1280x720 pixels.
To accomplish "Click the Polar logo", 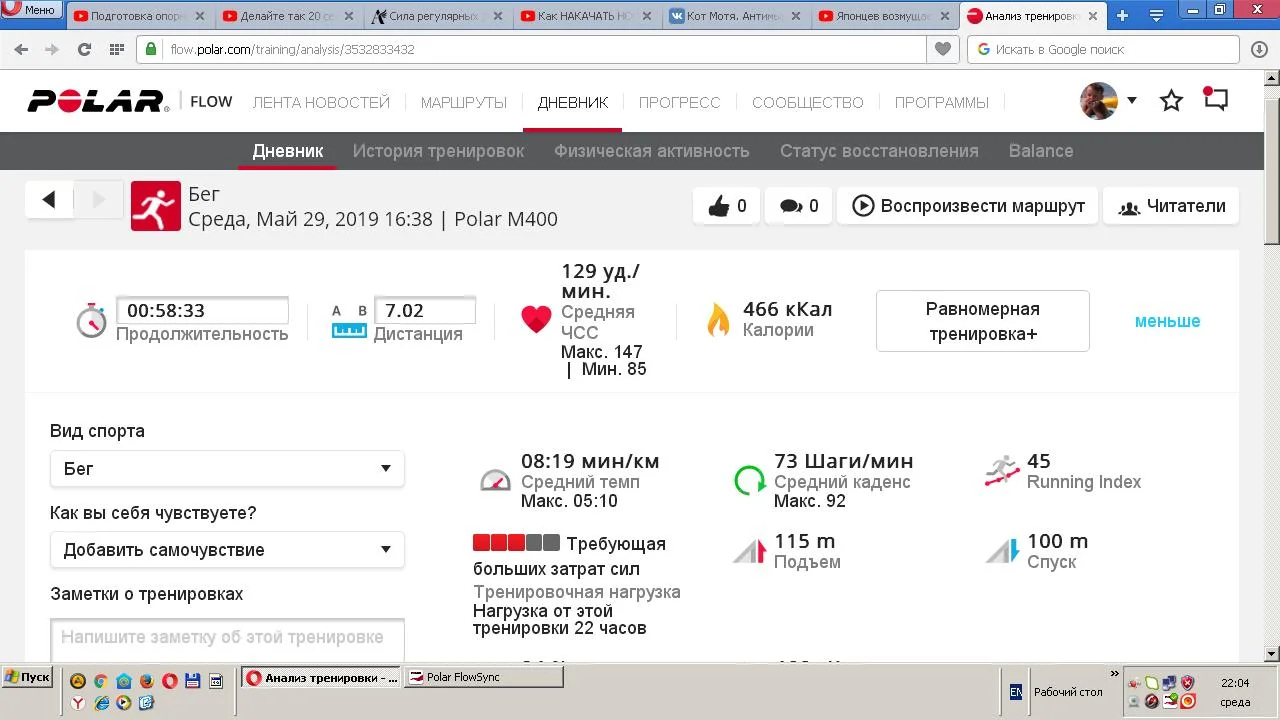I will (98, 101).
